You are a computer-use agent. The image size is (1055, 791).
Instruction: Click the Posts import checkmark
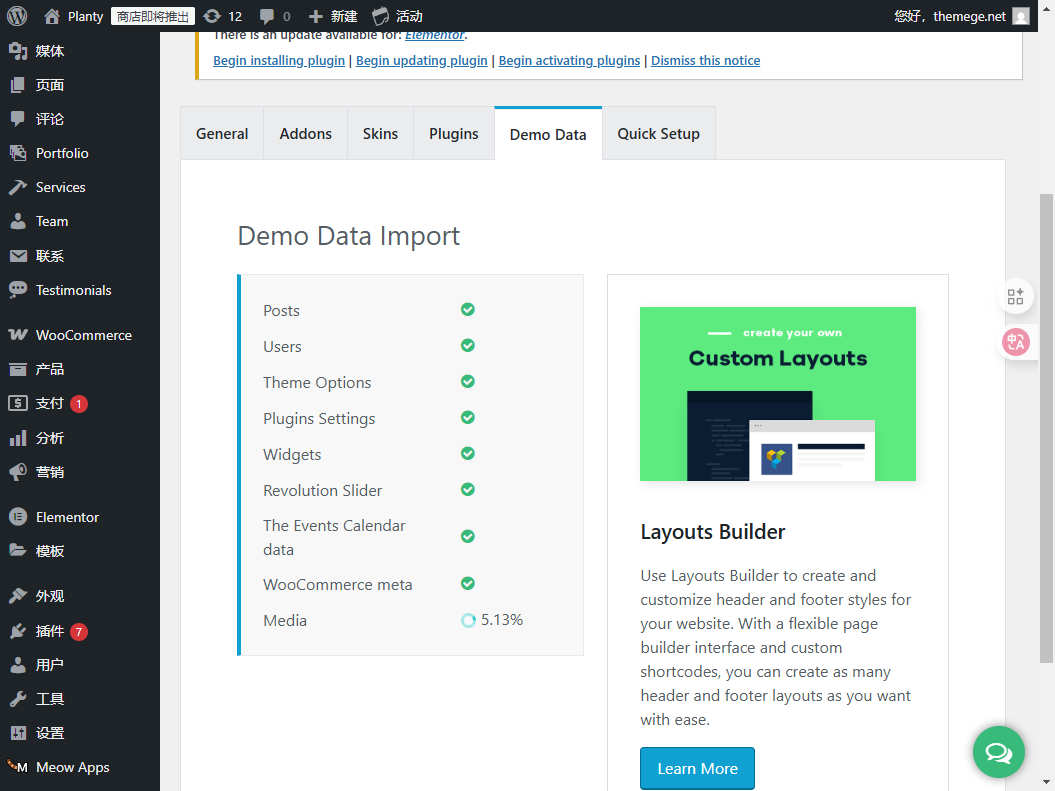pyautogui.click(x=468, y=309)
